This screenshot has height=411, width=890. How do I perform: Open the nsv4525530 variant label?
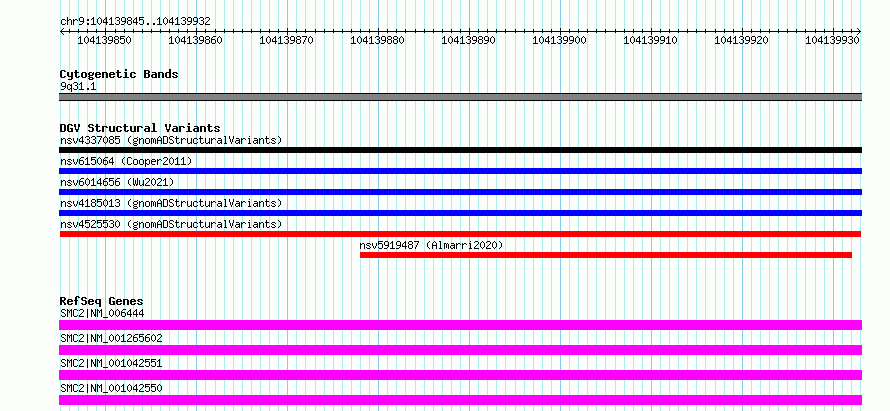(171, 224)
